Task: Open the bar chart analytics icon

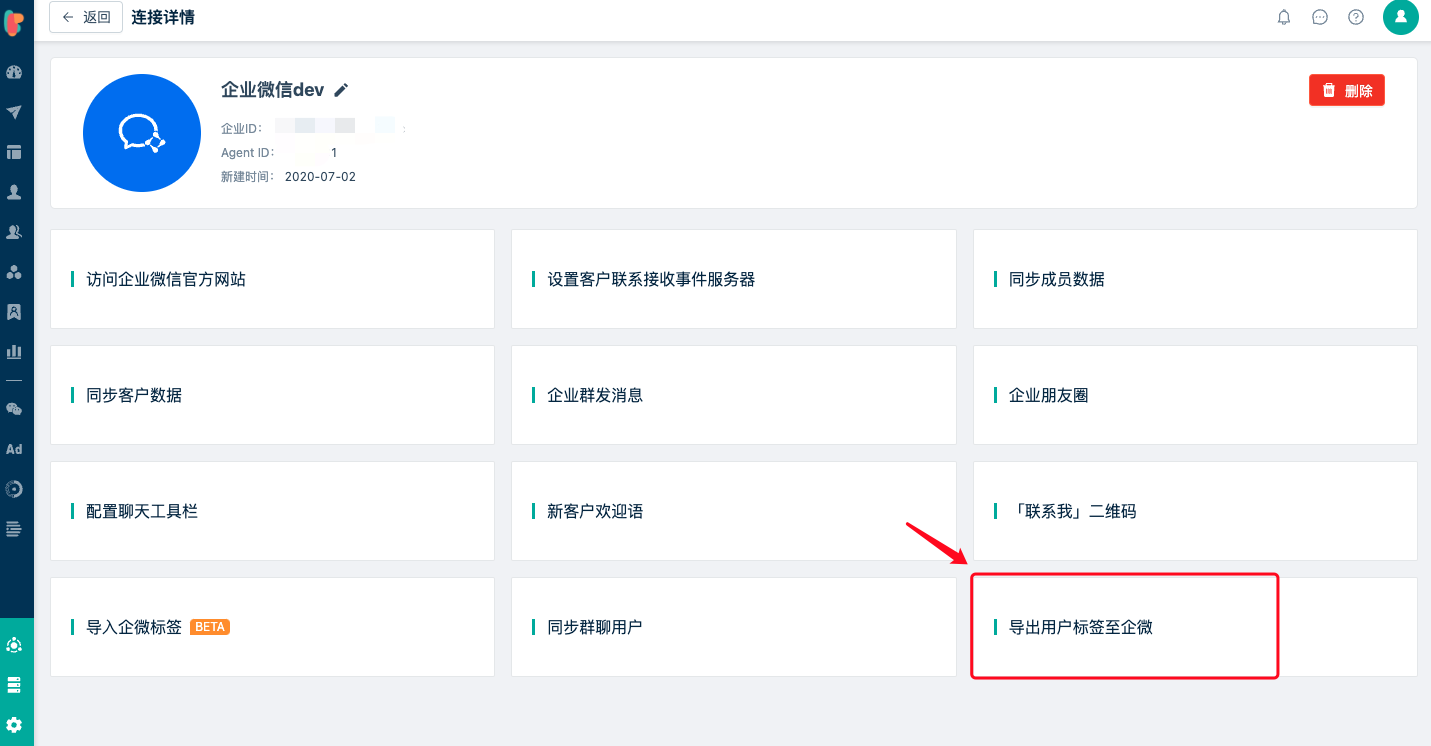Action: [14, 352]
